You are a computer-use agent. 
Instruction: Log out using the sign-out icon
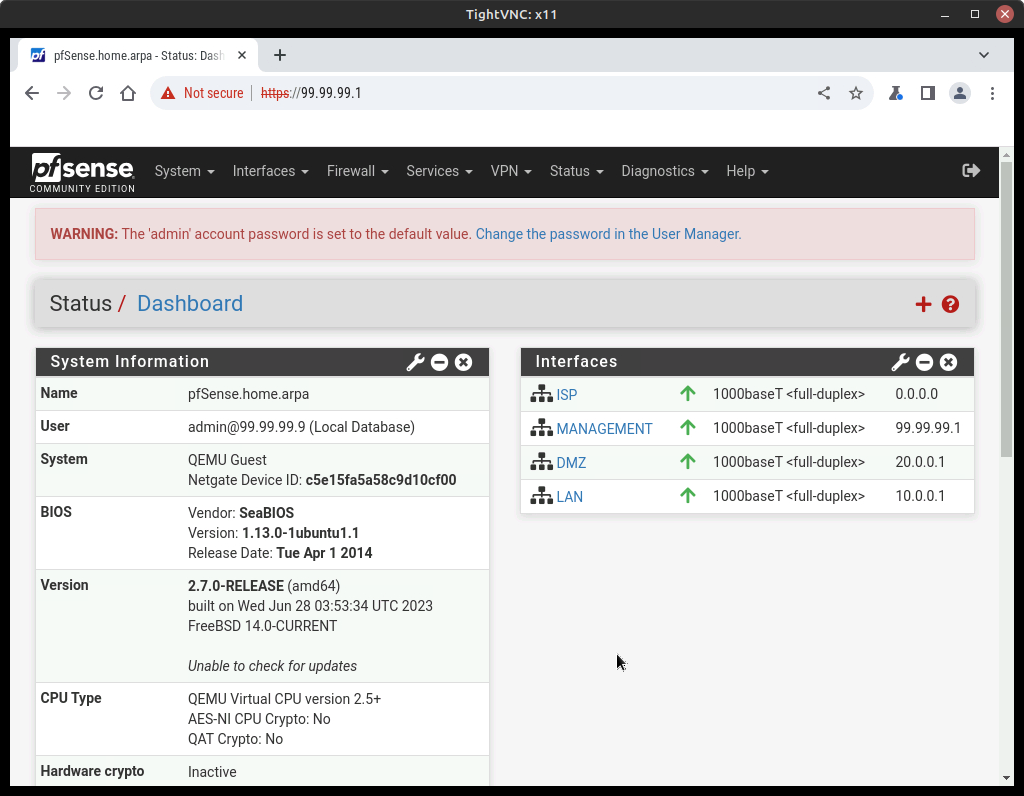[971, 170]
